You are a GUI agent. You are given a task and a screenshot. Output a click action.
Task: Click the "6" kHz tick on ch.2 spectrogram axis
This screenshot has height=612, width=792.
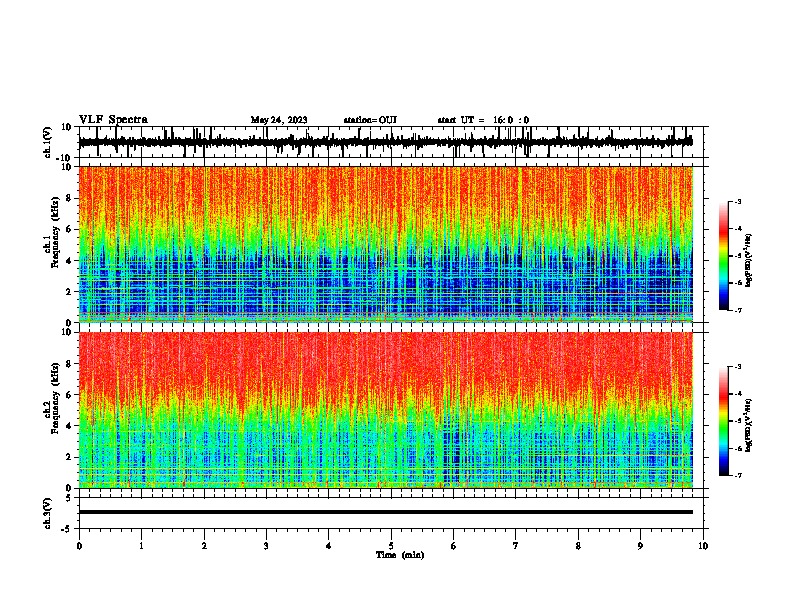tap(69, 395)
